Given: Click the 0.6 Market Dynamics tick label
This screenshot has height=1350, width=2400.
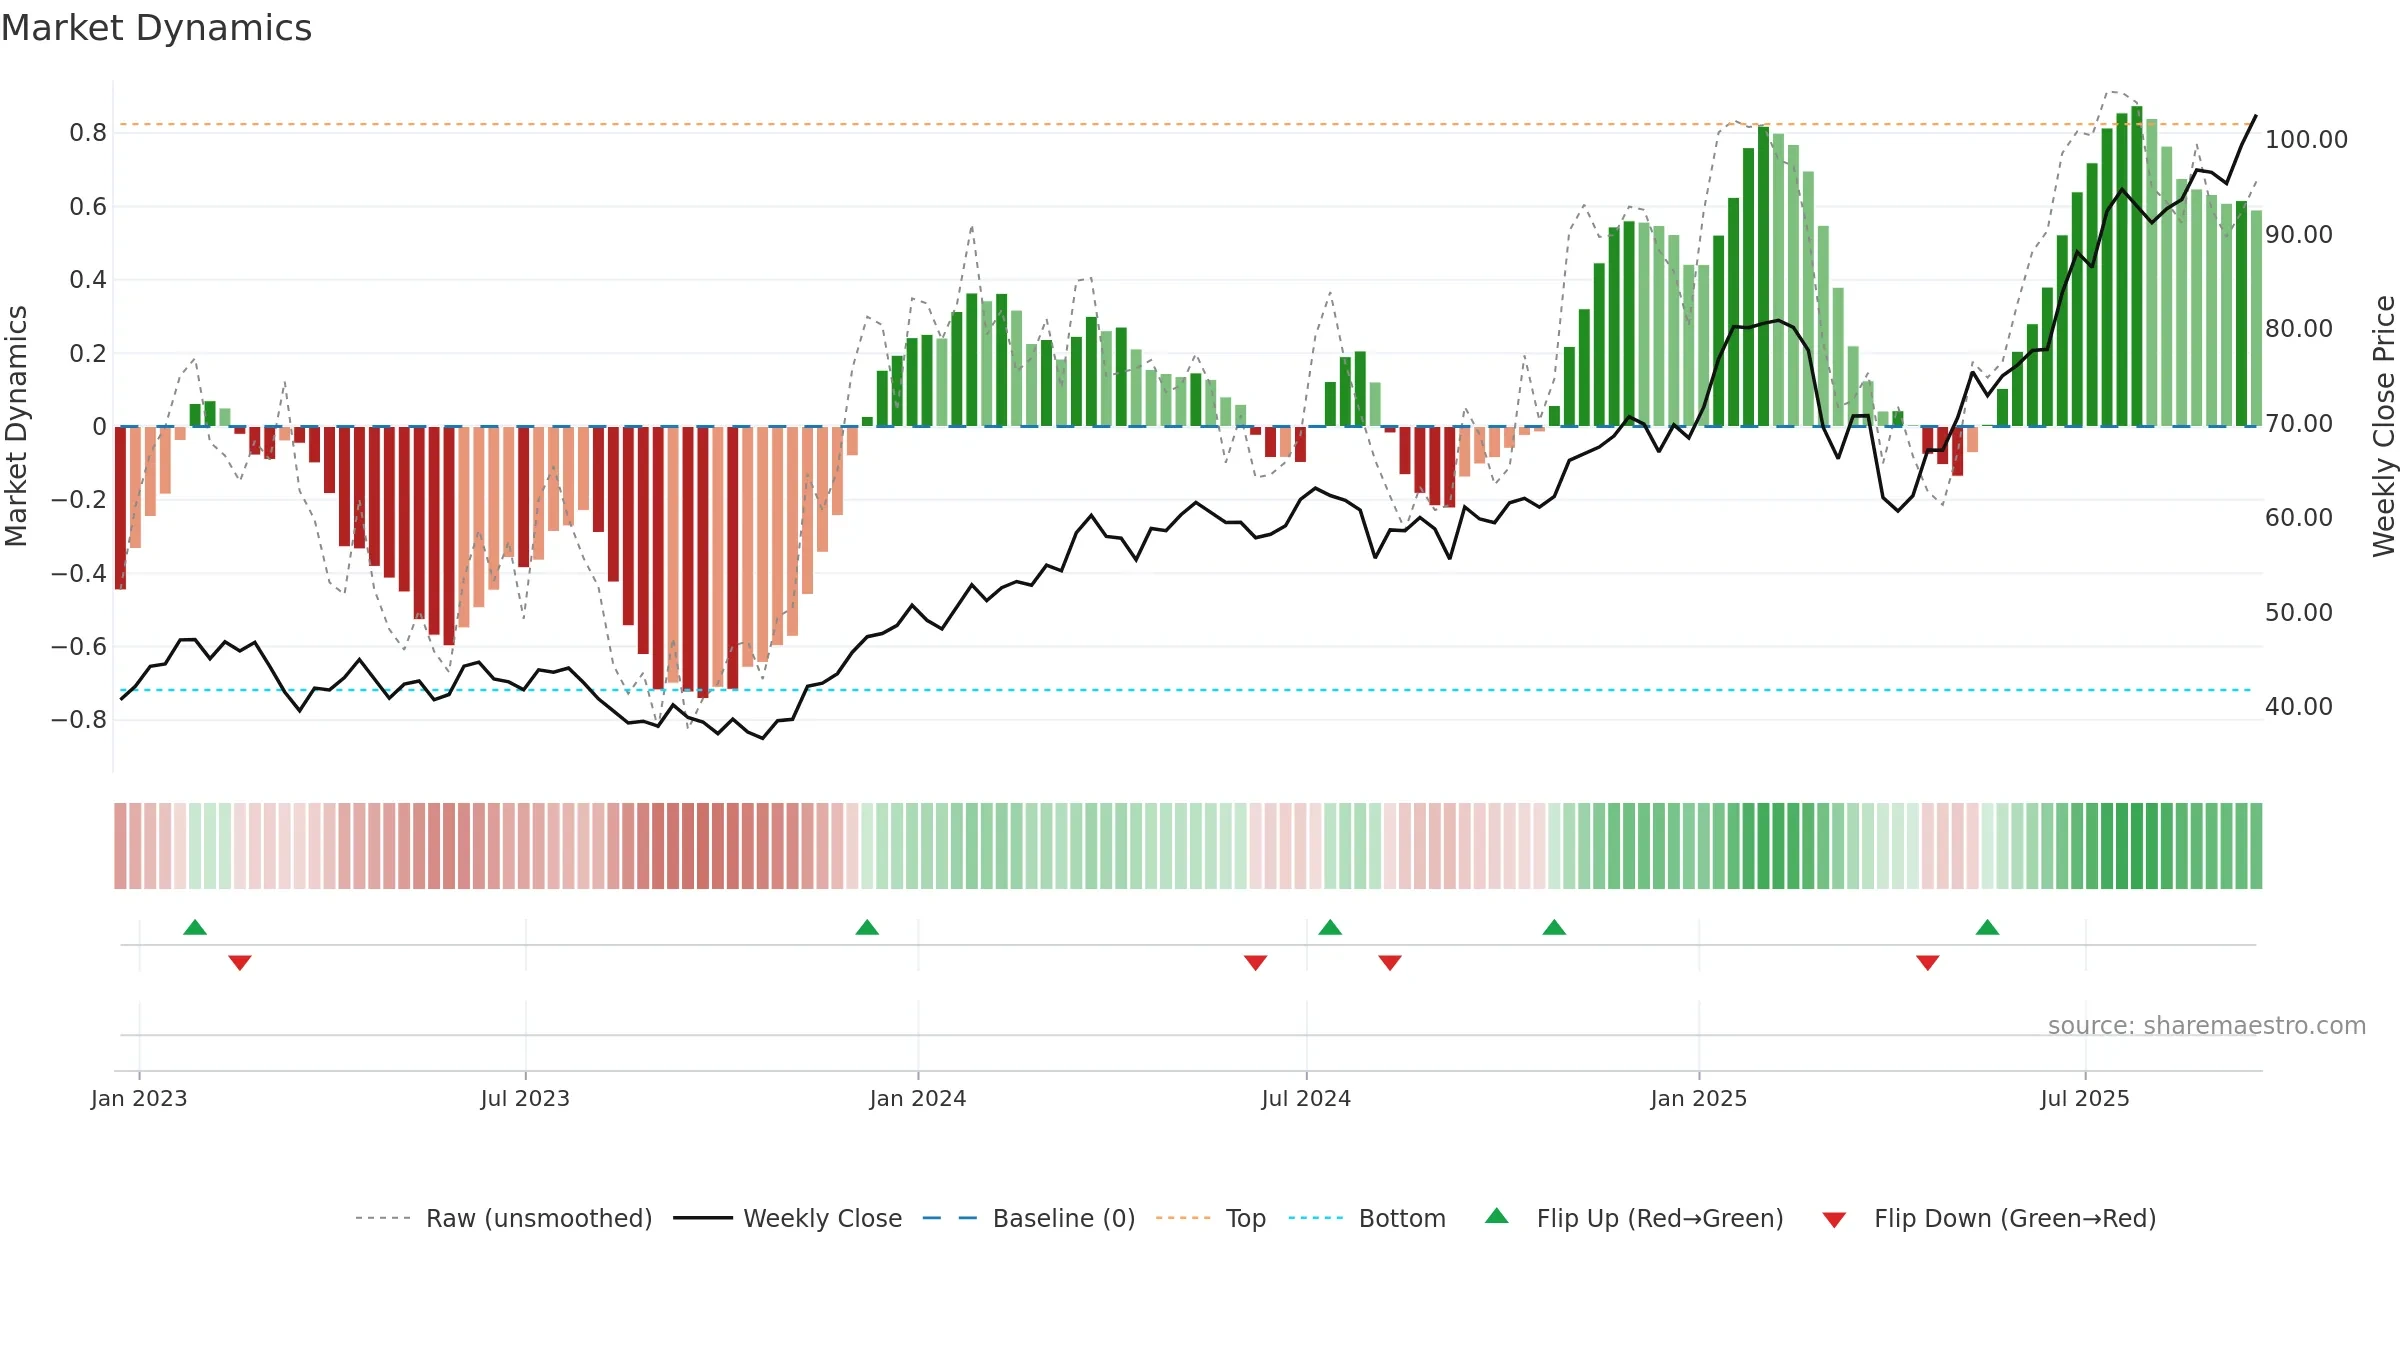Looking at the screenshot, I should click(88, 206).
